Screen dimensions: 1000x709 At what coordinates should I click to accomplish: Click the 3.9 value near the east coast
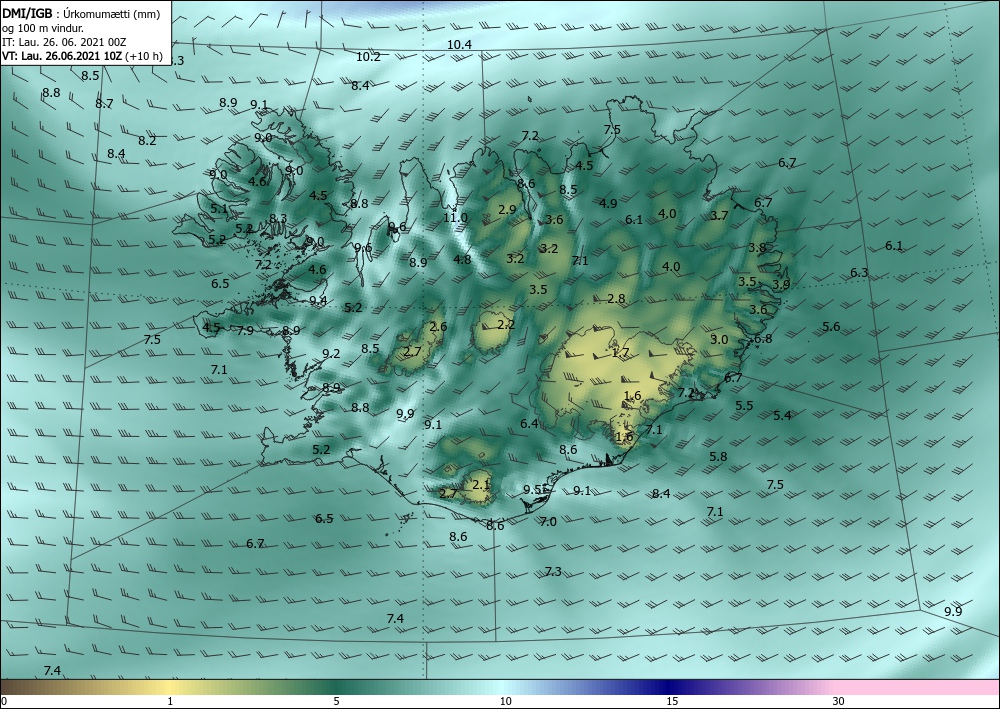[x=781, y=285]
